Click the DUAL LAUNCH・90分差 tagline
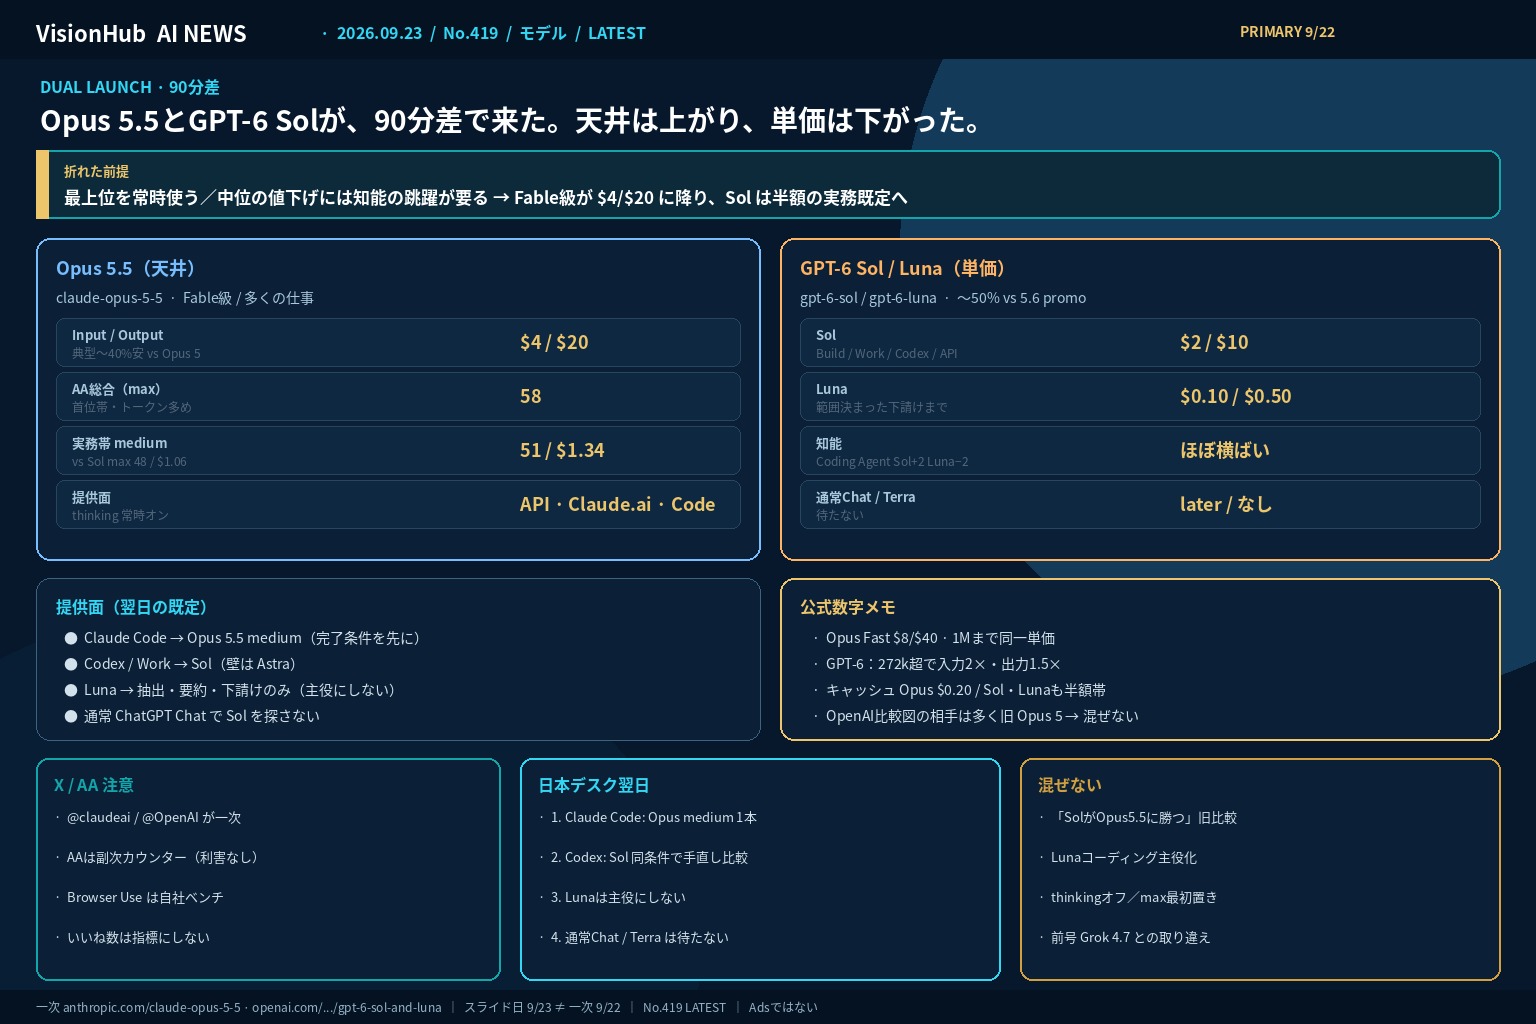 tap(130, 87)
